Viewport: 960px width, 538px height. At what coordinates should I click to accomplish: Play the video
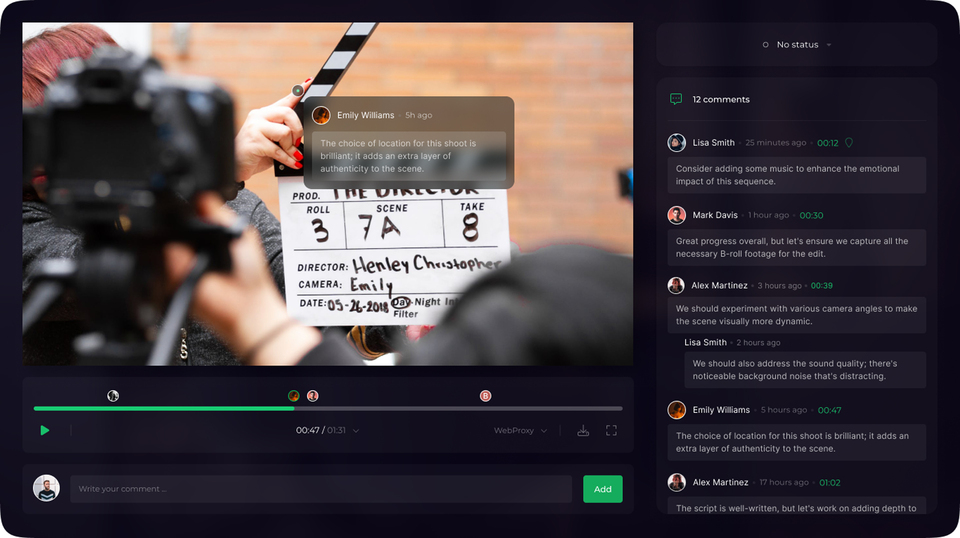(x=44, y=430)
